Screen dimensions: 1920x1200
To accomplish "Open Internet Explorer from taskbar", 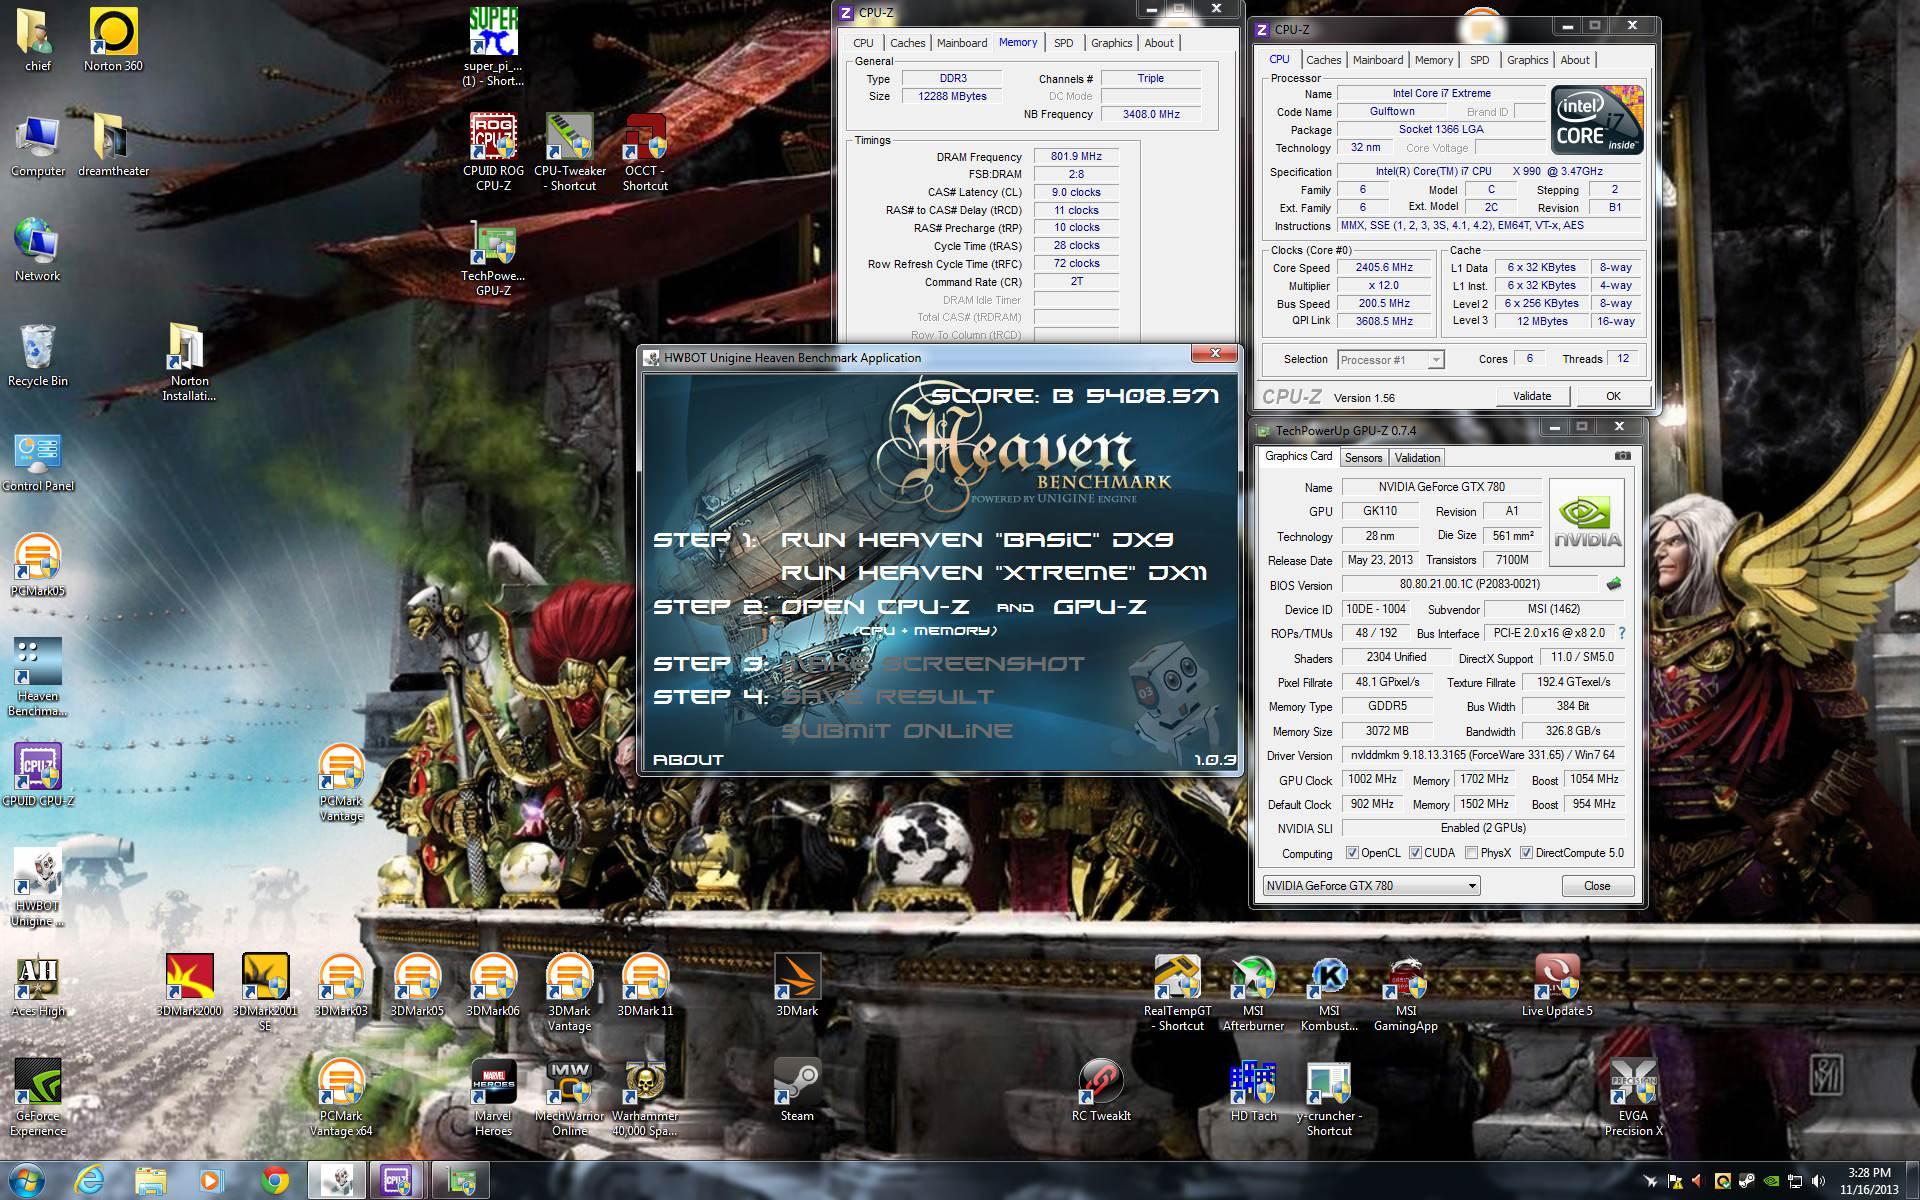I will click(x=90, y=1181).
